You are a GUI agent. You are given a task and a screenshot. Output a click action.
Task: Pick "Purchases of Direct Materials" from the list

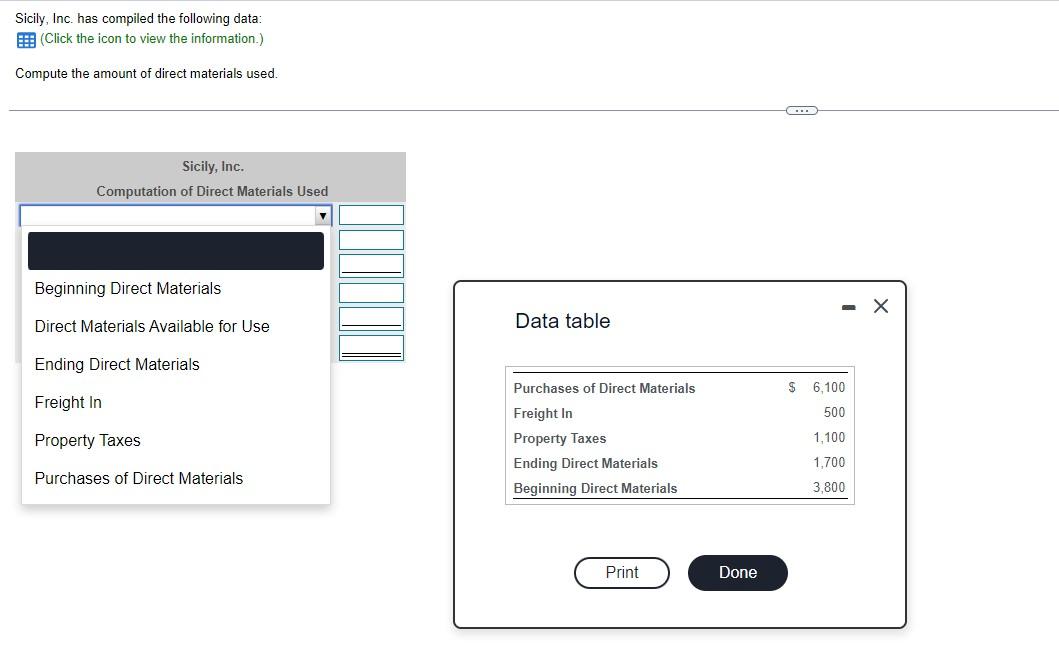pyautogui.click(x=138, y=478)
